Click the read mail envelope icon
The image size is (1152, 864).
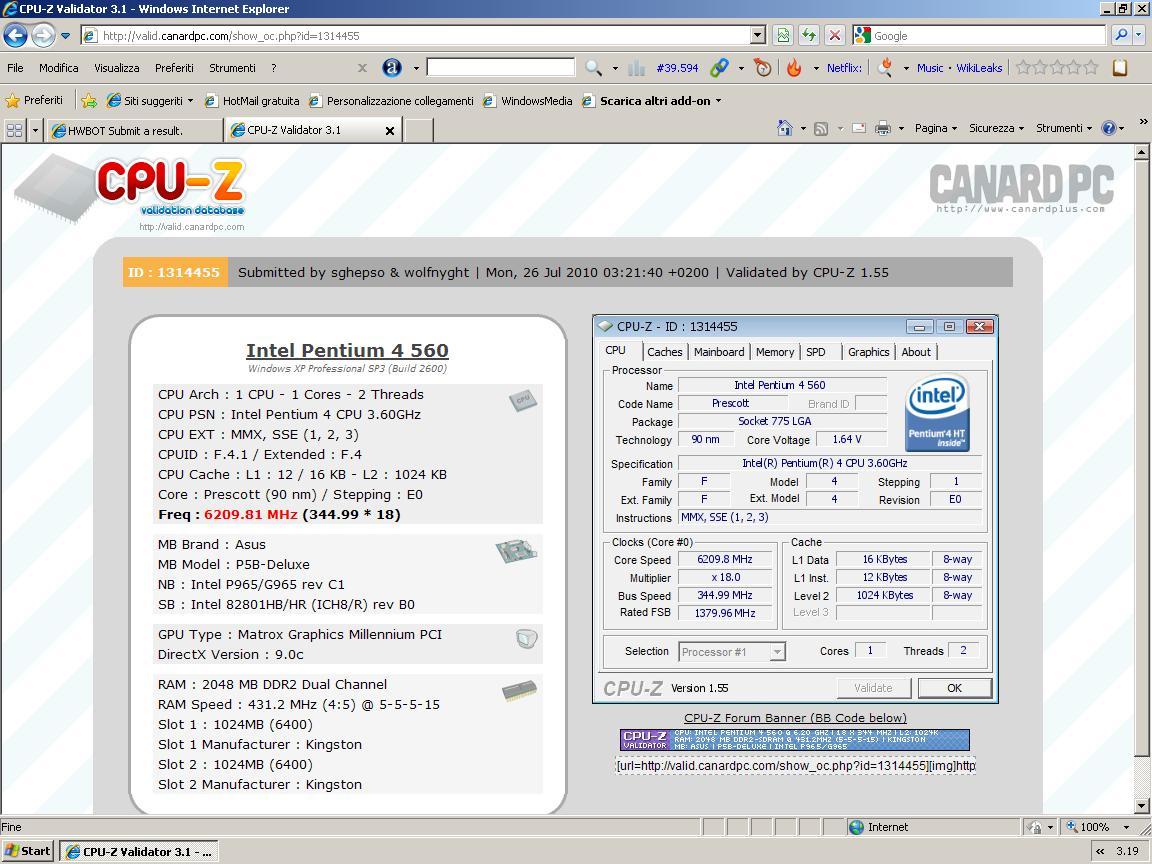pyautogui.click(x=858, y=129)
